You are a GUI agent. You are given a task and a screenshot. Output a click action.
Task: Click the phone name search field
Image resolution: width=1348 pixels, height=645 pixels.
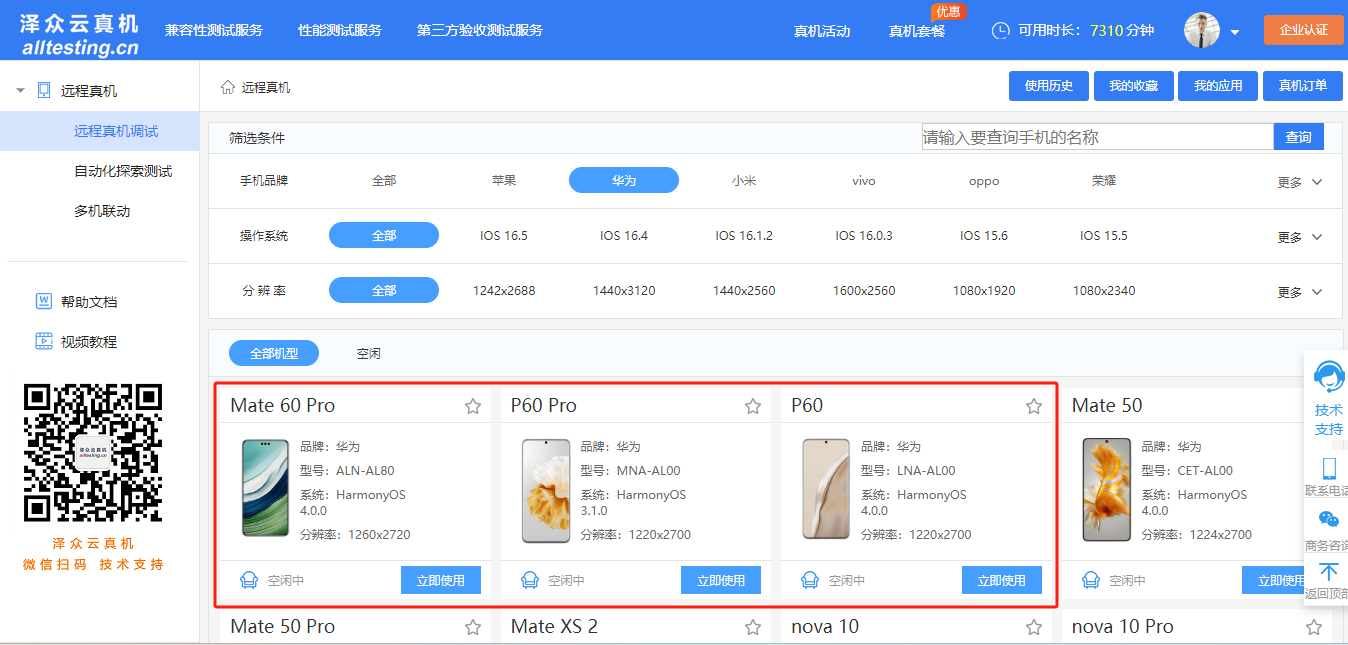pyautogui.click(x=1096, y=137)
